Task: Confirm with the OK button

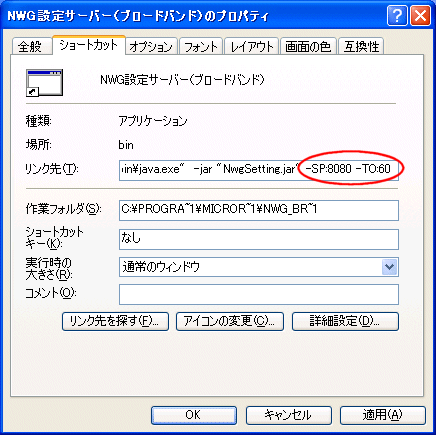Action: click(x=194, y=415)
